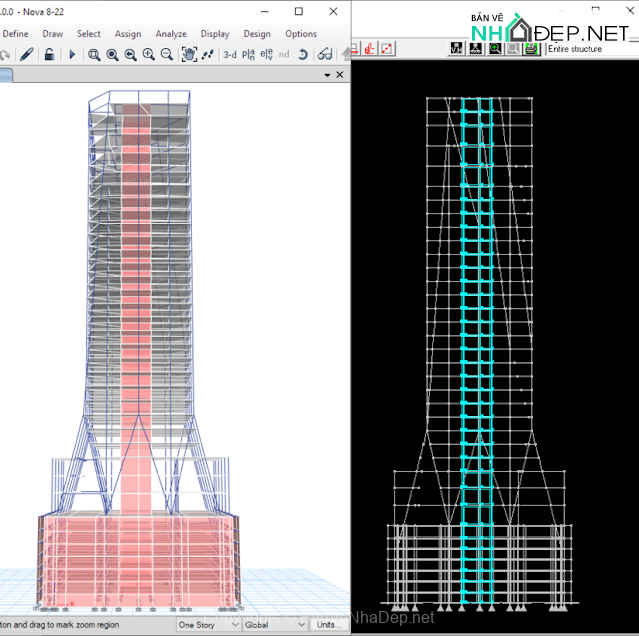
Task: Open the Analyze menu
Action: tap(171, 33)
